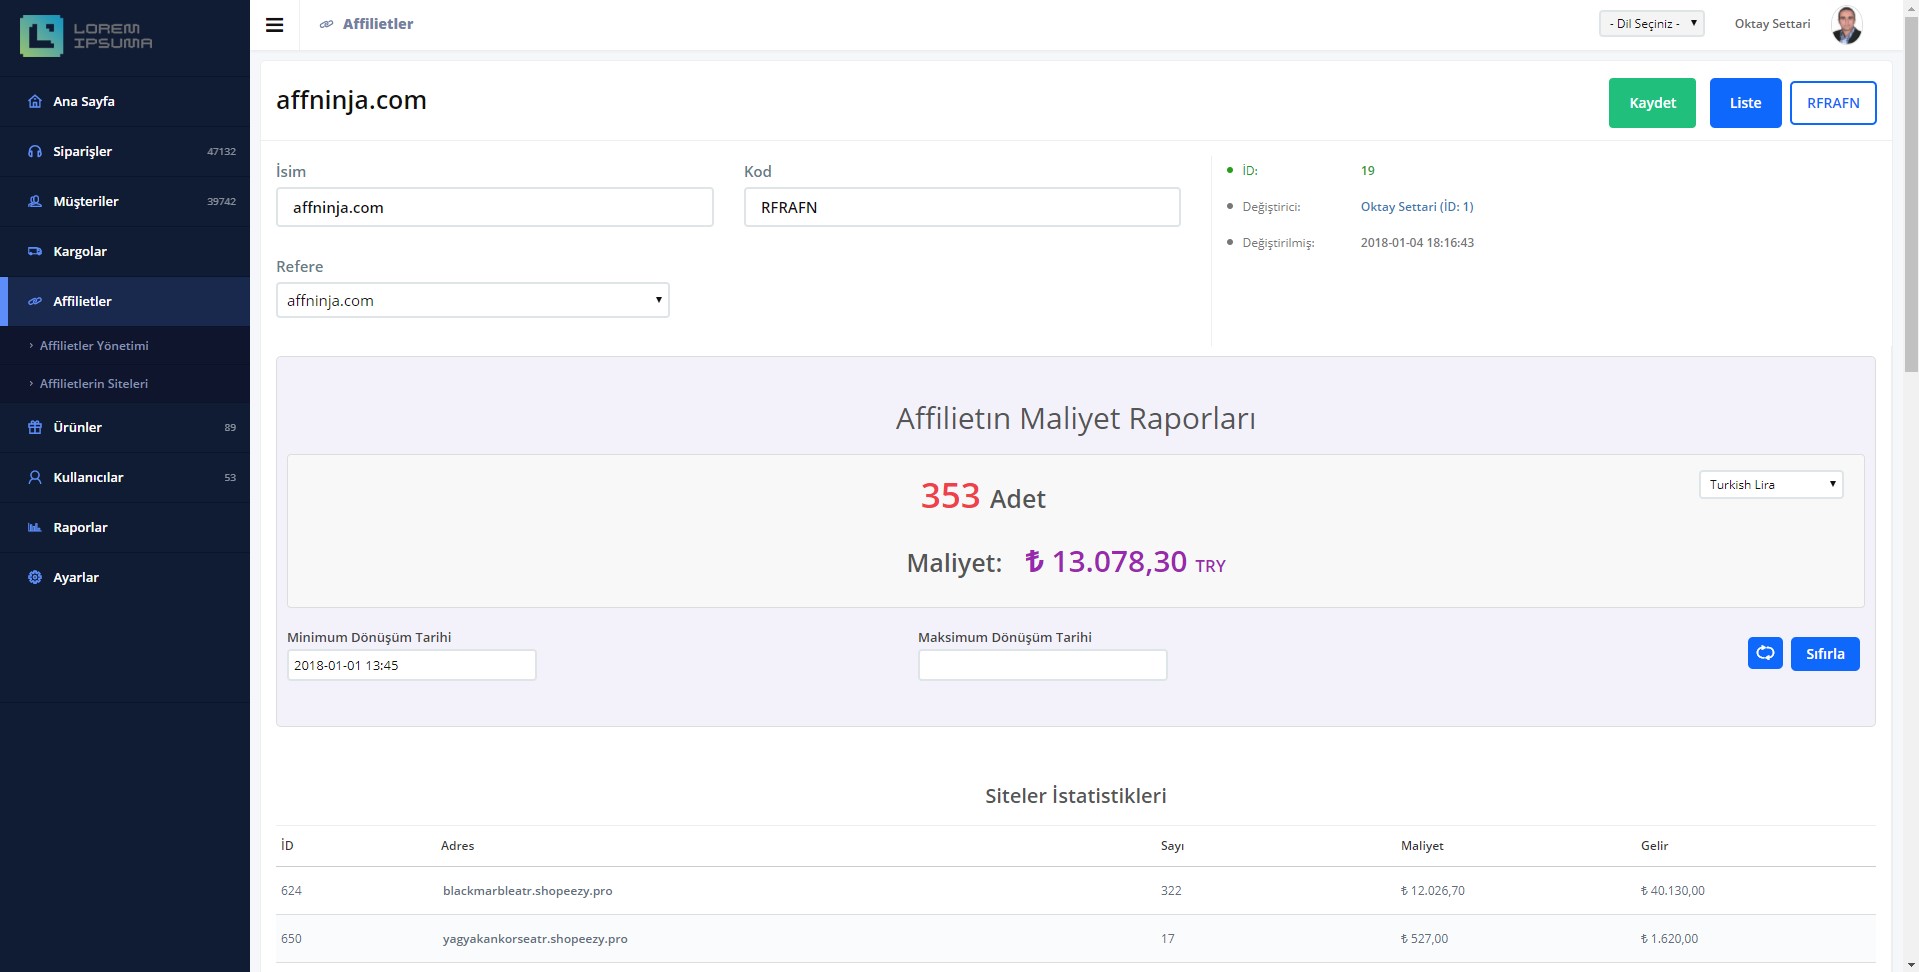Screen dimensions: 1919x972
Task: Select Affilietler Yönetimi submenu item
Action: point(94,345)
